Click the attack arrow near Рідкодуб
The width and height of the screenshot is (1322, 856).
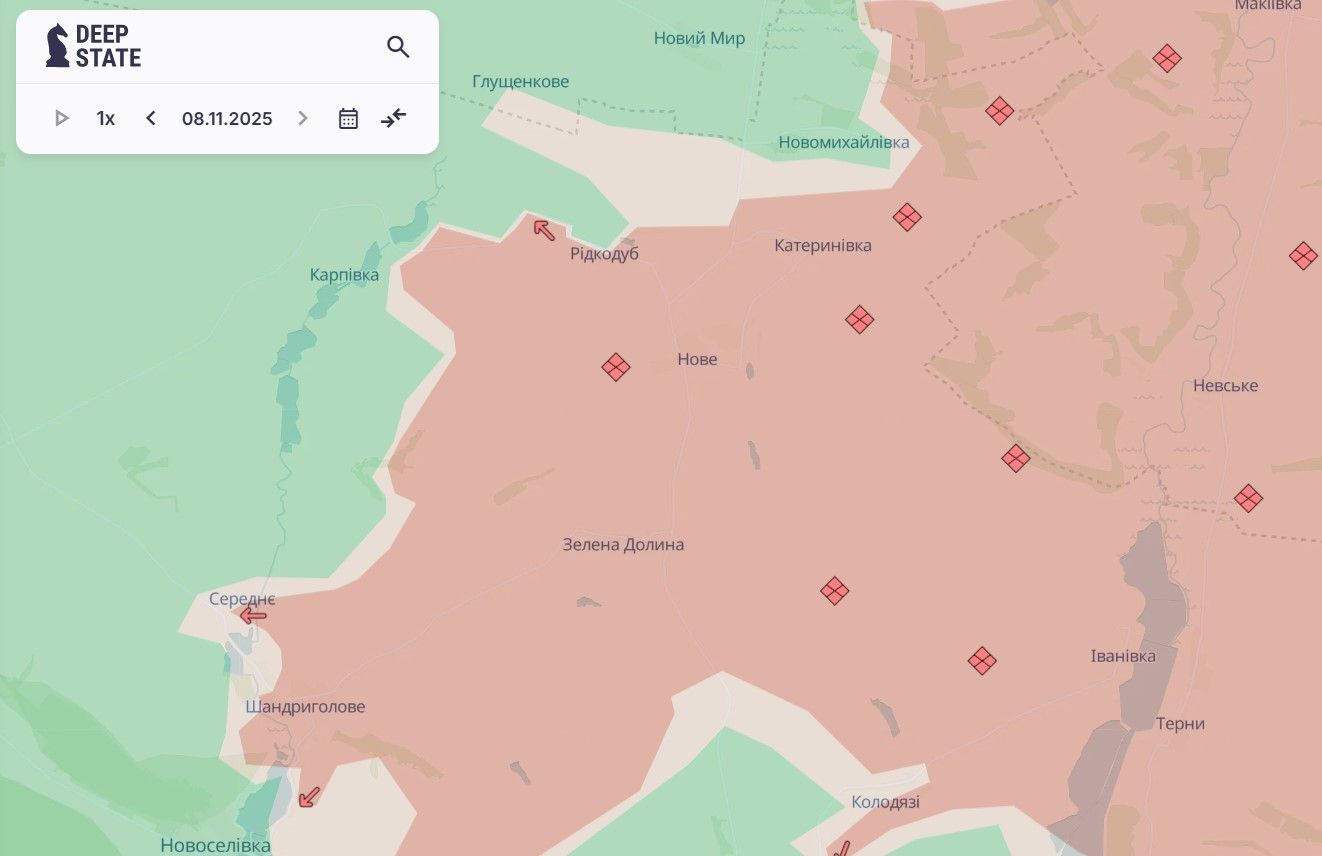(544, 230)
